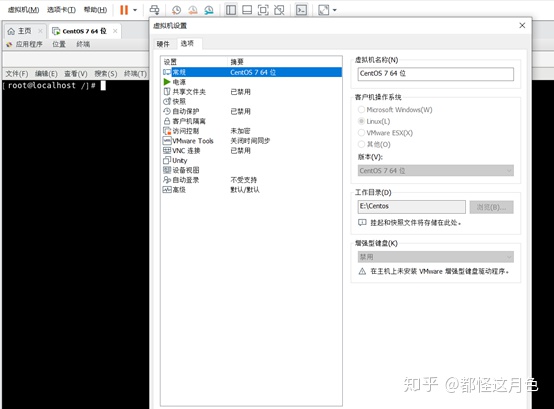Open the snapshot manager icon

pyautogui.click(x=209, y=10)
